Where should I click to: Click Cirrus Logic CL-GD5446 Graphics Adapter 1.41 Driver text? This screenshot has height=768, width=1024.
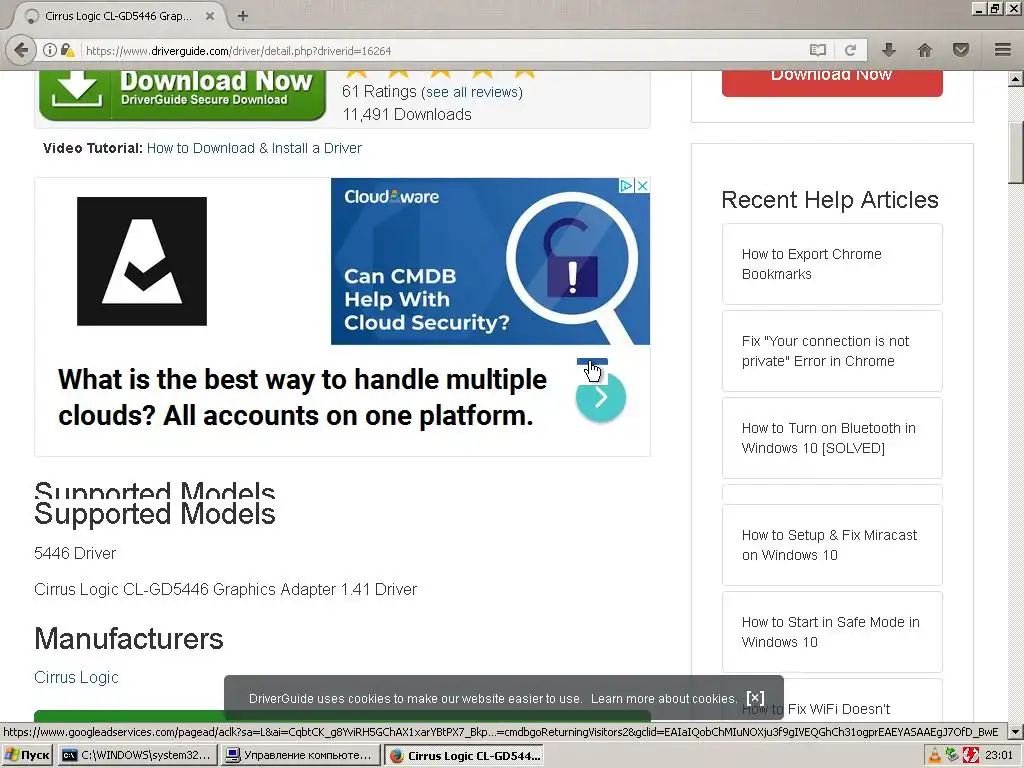[x=225, y=589]
